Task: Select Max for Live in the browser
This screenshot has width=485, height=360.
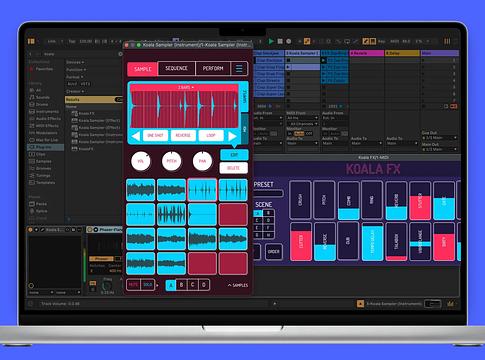Action: click(x=44, y=140)
